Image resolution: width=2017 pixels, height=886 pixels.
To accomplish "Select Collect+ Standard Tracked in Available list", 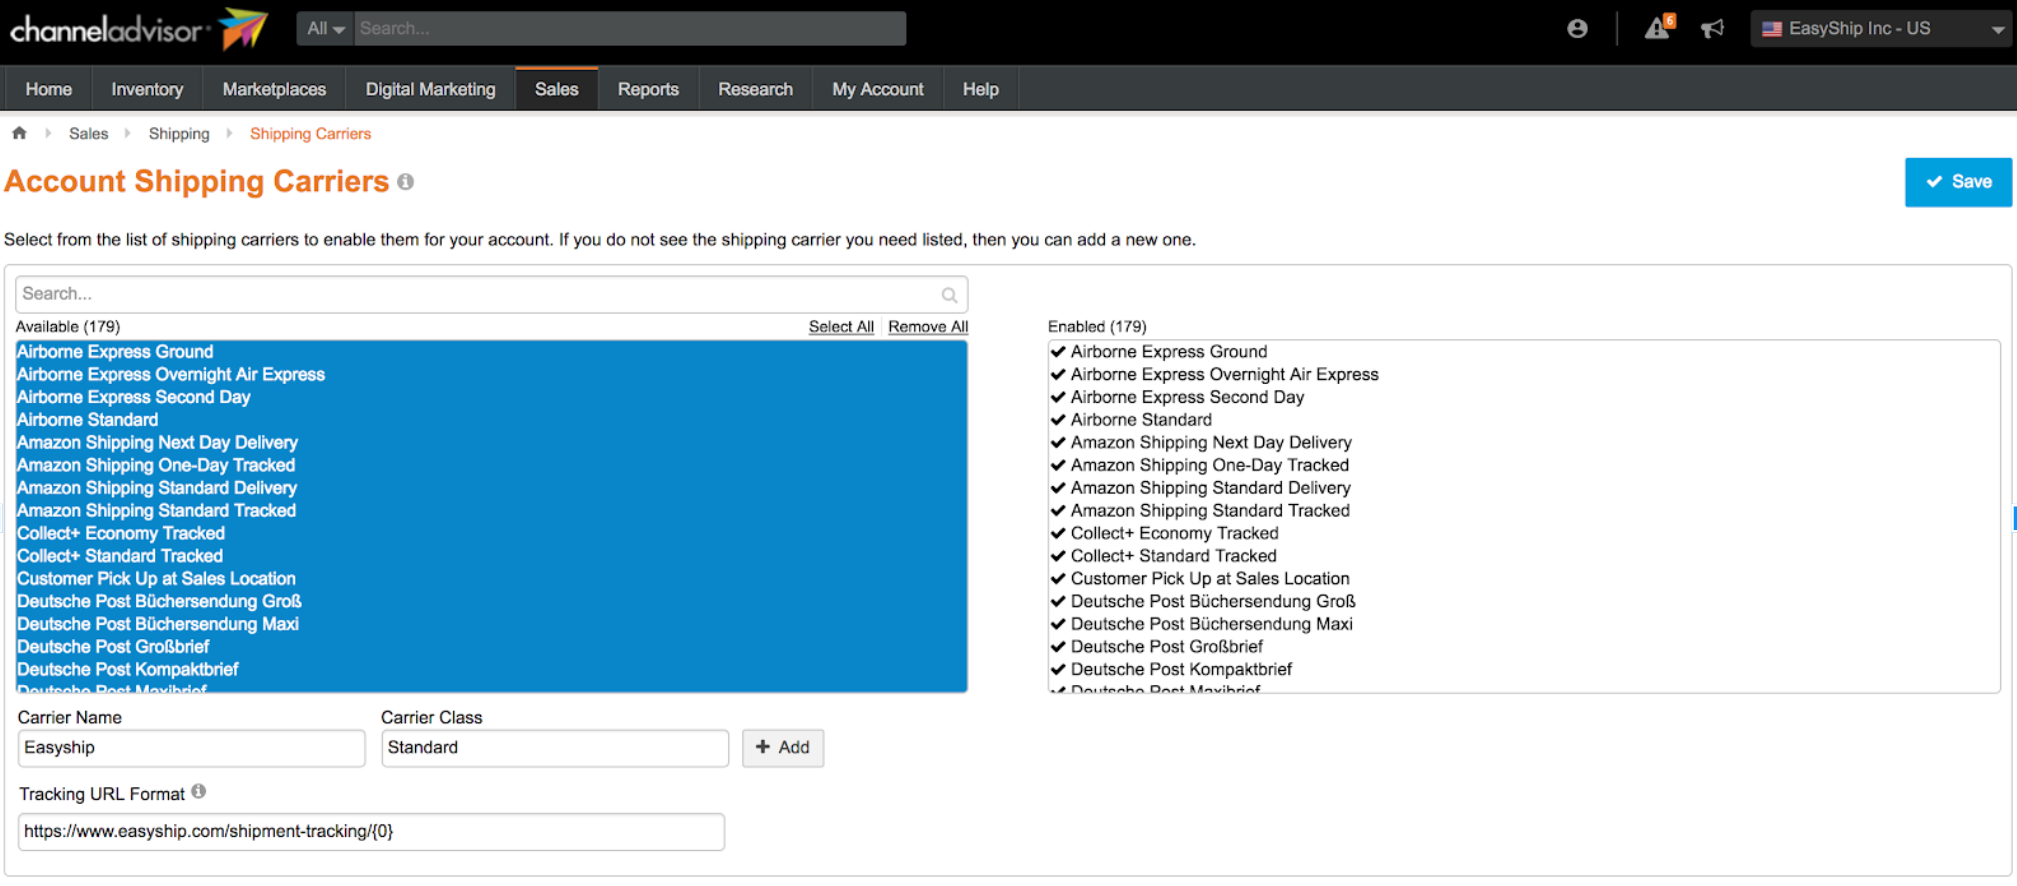I will tap(491, 556).
